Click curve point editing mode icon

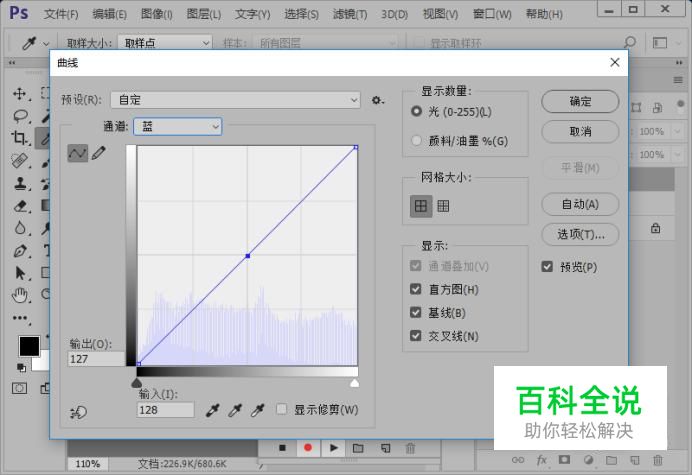pyautogui.click(x=78, y=154)
